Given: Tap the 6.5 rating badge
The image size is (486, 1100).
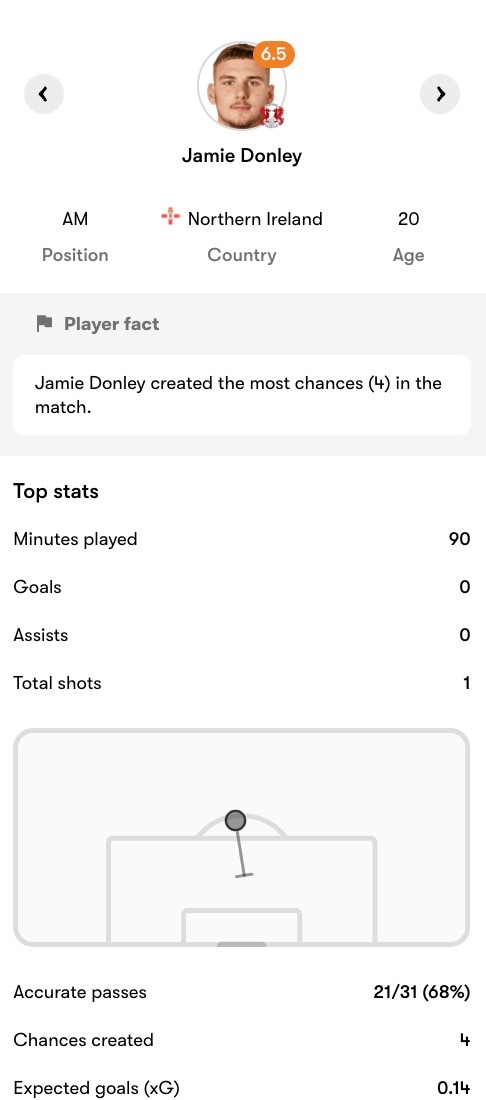Looking at the screenshot, I should pyautogui.click(x=274, y=55).
